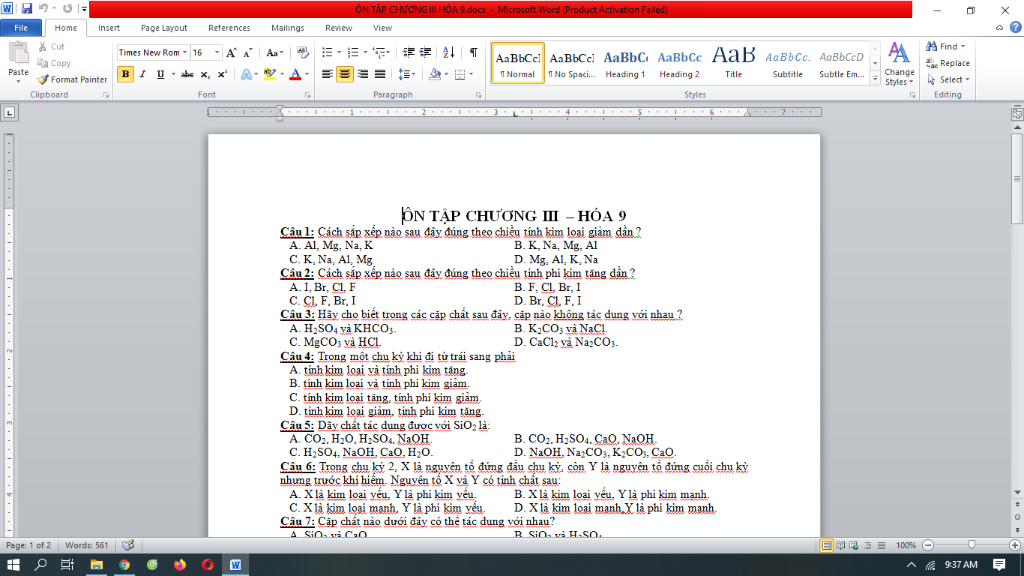Apply the No Spacing style
1024x576 pixels.
click(571, 63)
